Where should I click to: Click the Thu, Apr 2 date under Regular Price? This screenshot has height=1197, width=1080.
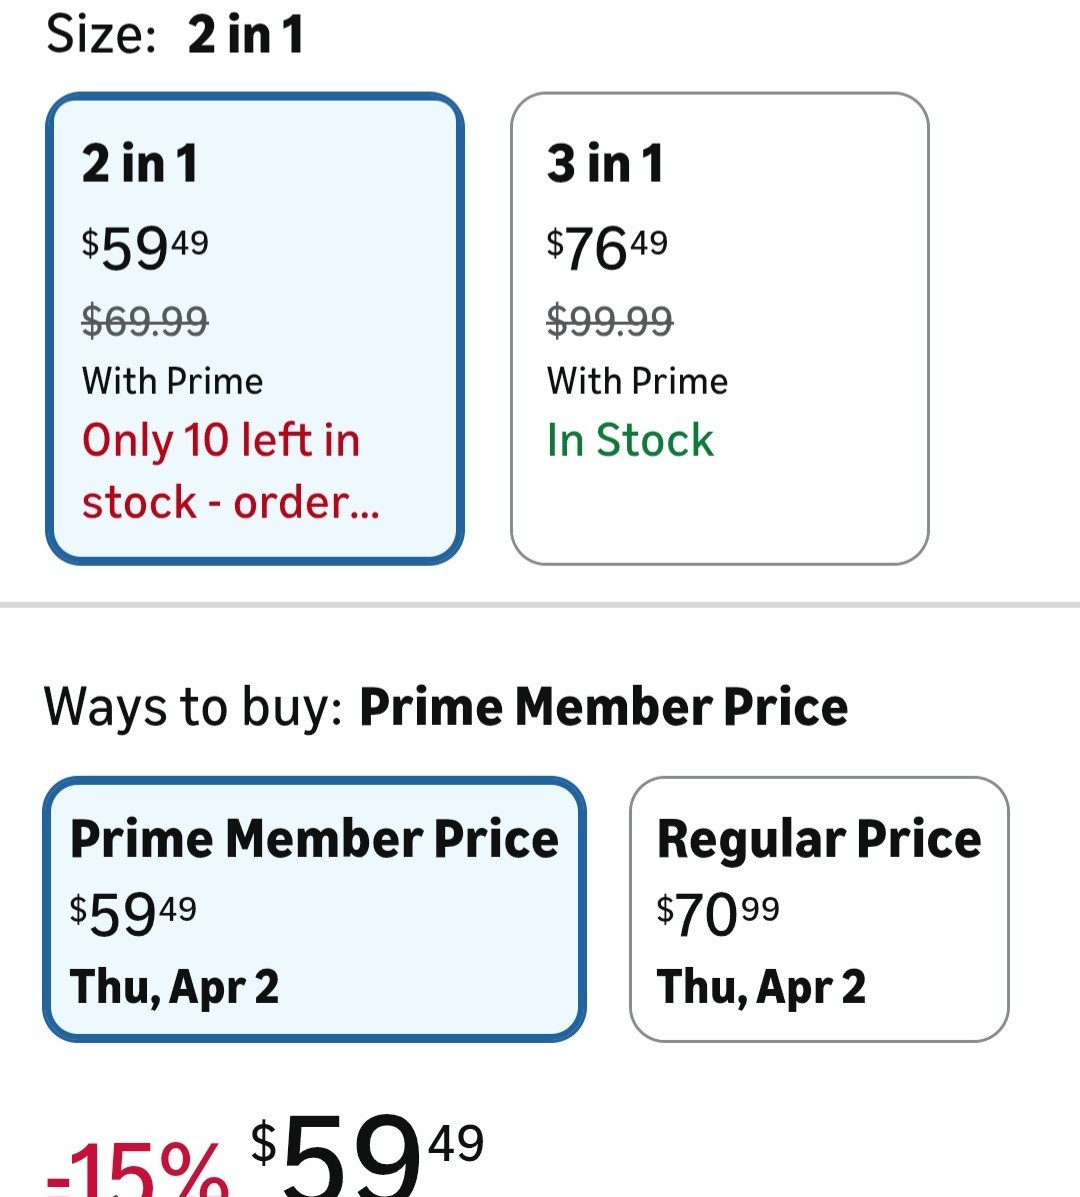coord(761,987)
